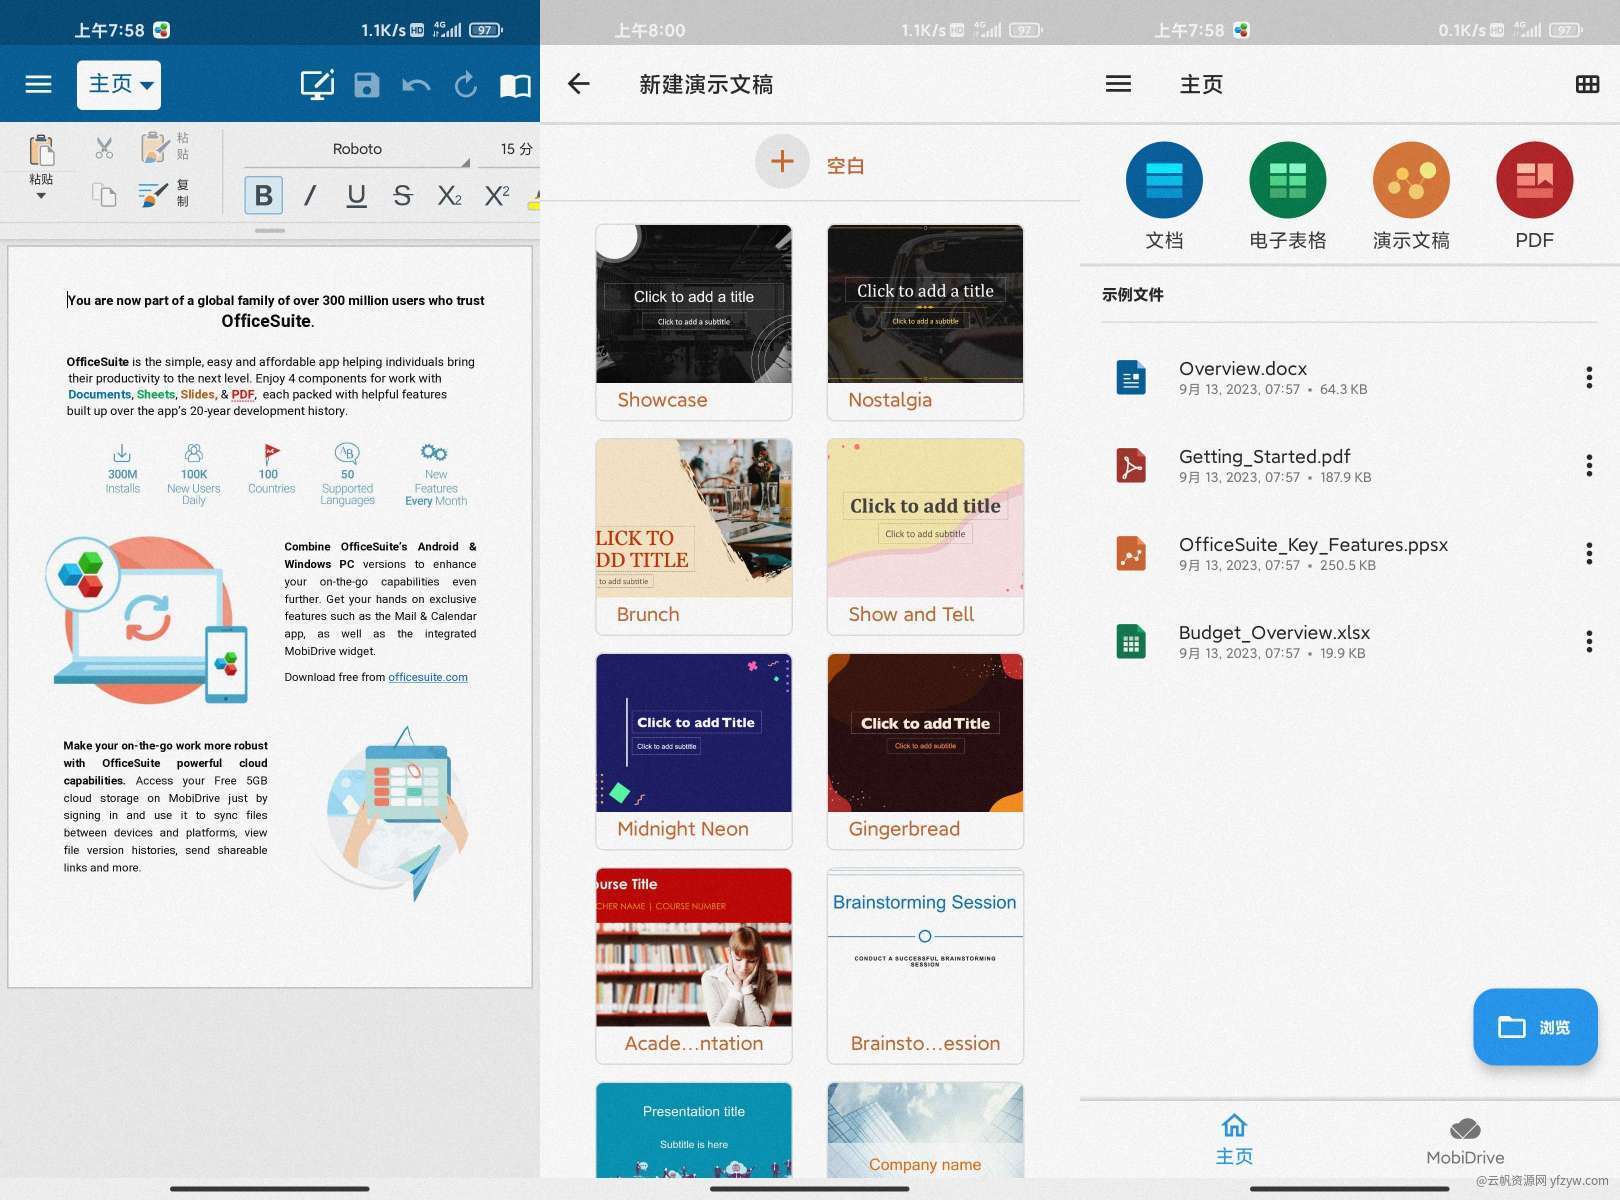The width and height of the screenshot is (1620, 1200).
Task: Select the format painter brush icon
Action: (x=153, y=194)
